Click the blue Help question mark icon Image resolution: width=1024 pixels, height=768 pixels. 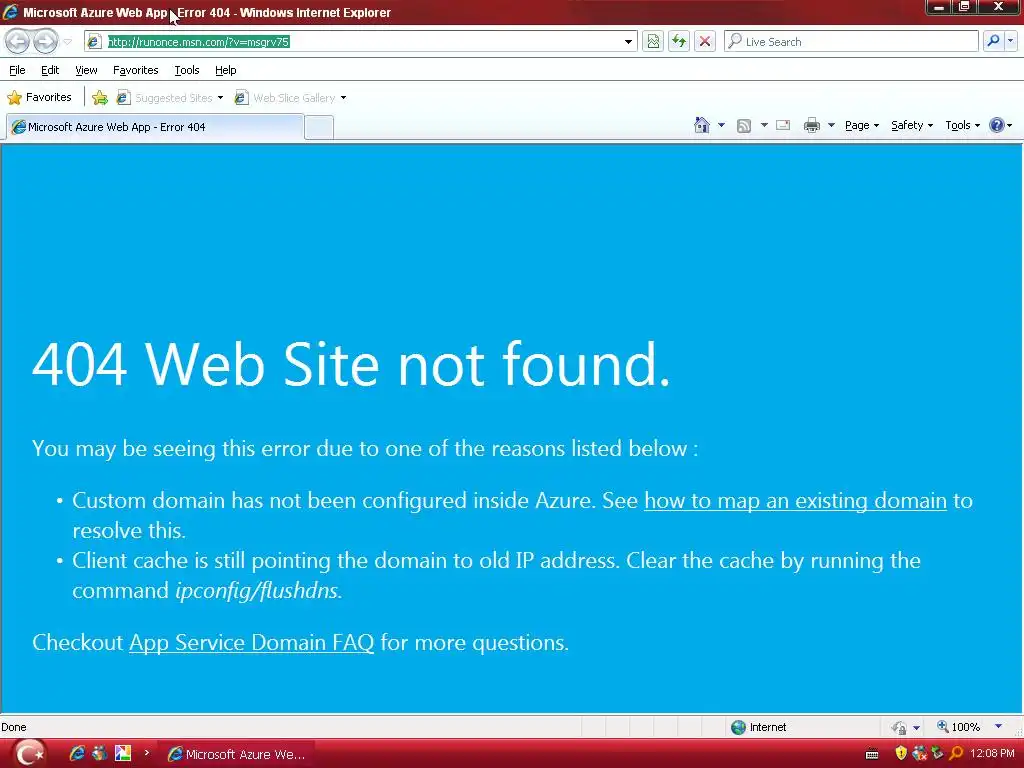click(997, 125)
